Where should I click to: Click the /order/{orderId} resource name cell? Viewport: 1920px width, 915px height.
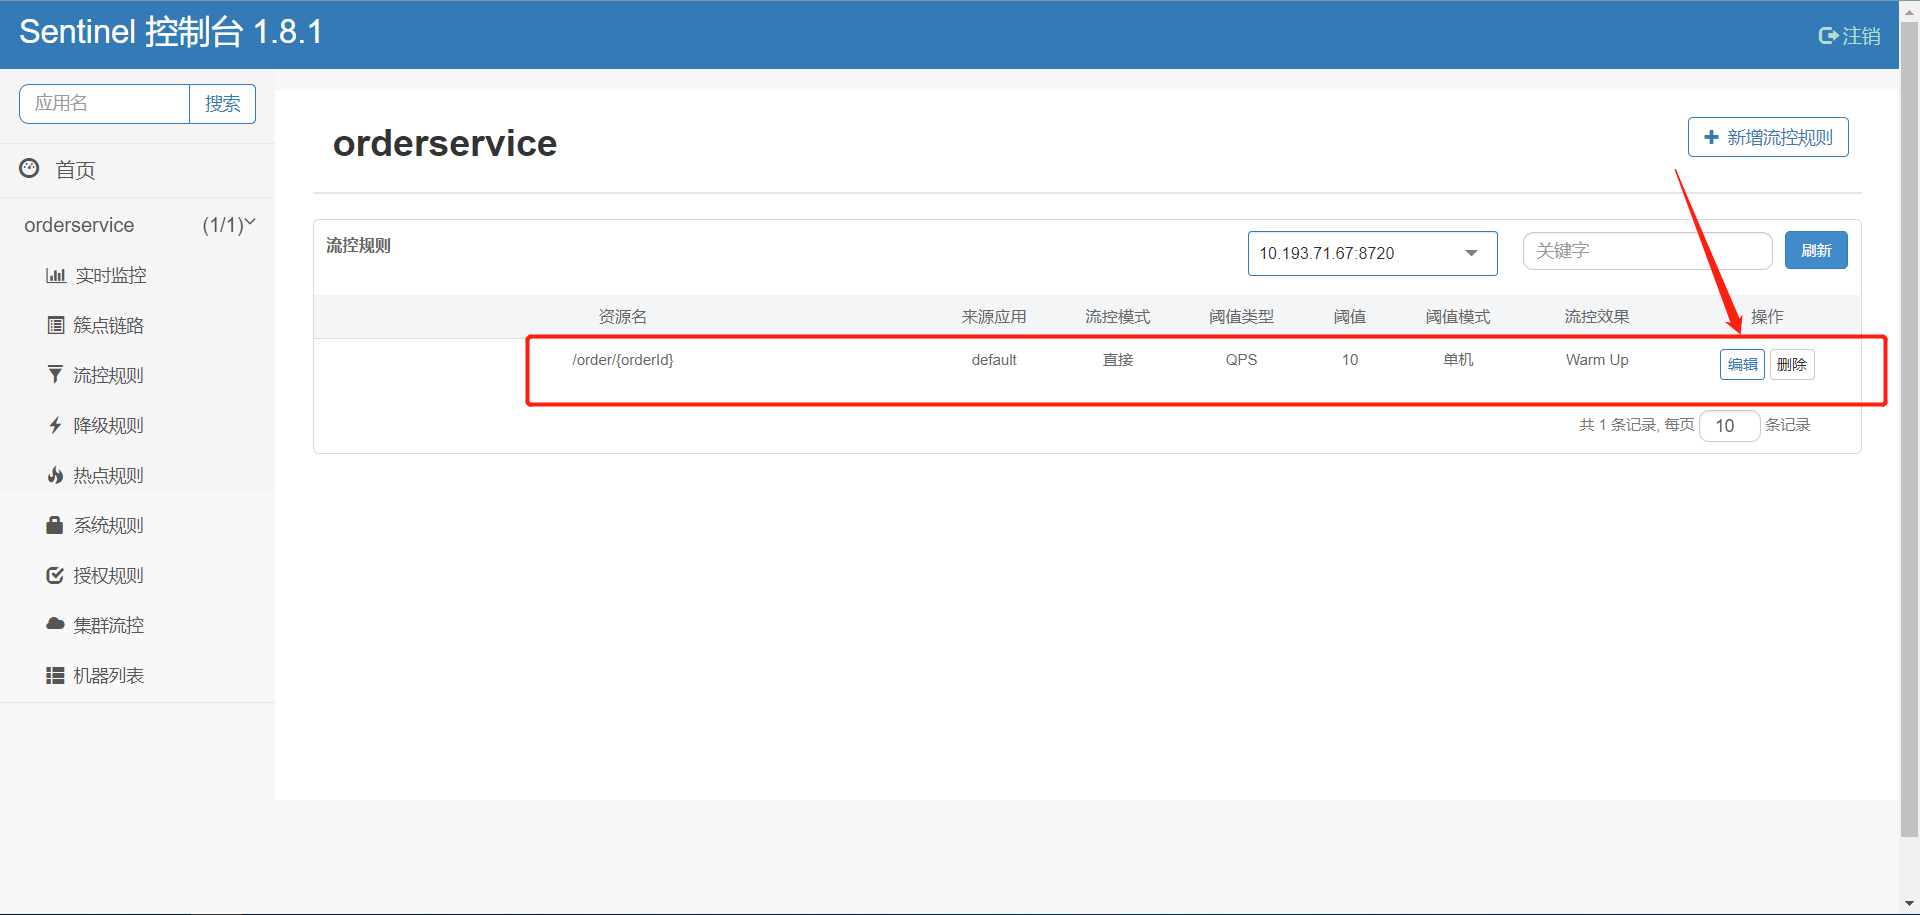pyautogui.click(x=623, y=360)
